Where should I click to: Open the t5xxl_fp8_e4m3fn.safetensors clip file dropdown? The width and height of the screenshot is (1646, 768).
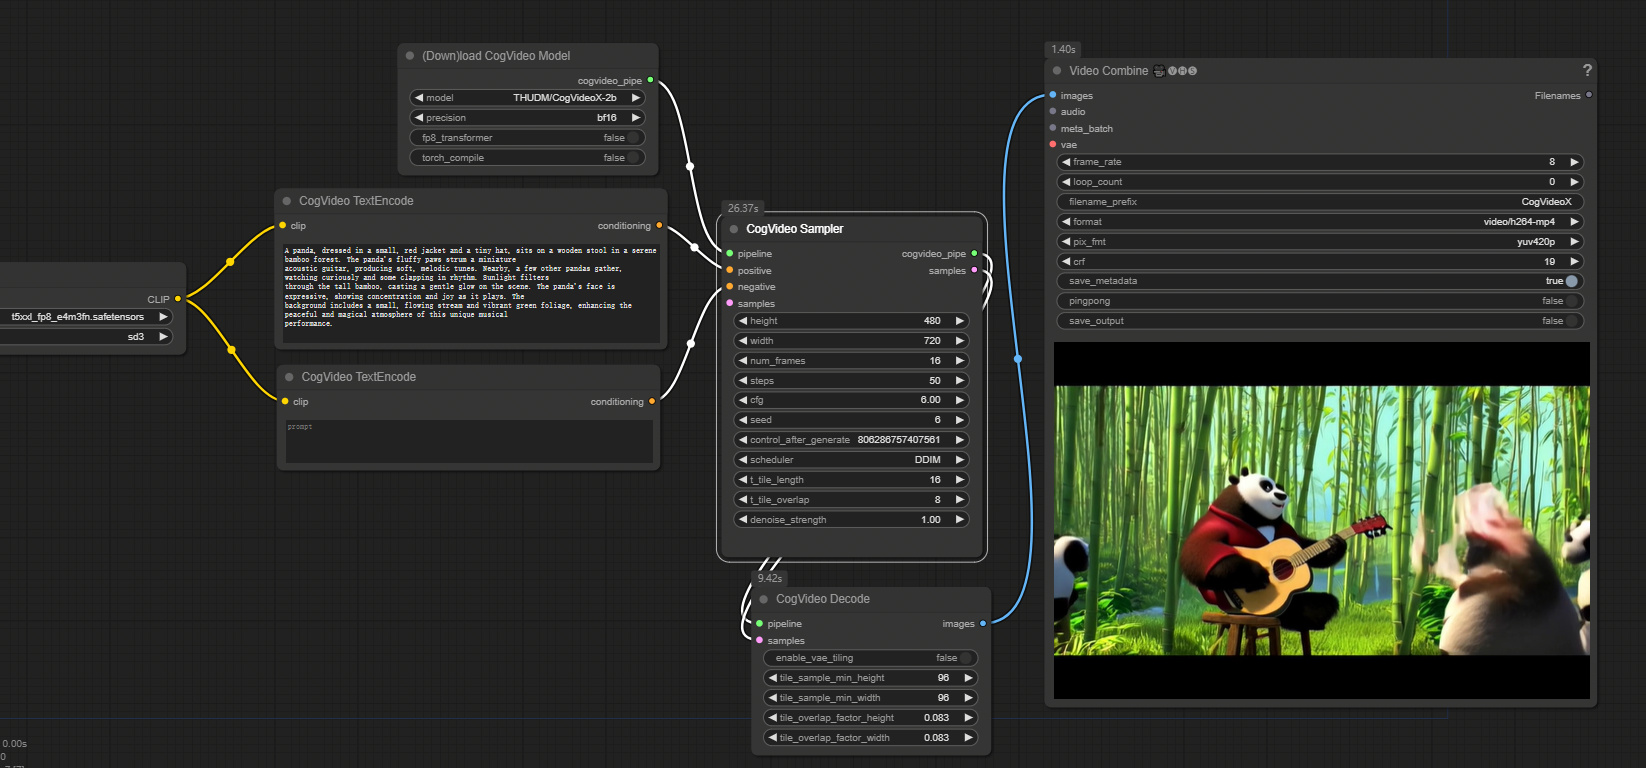pos(87,317)
